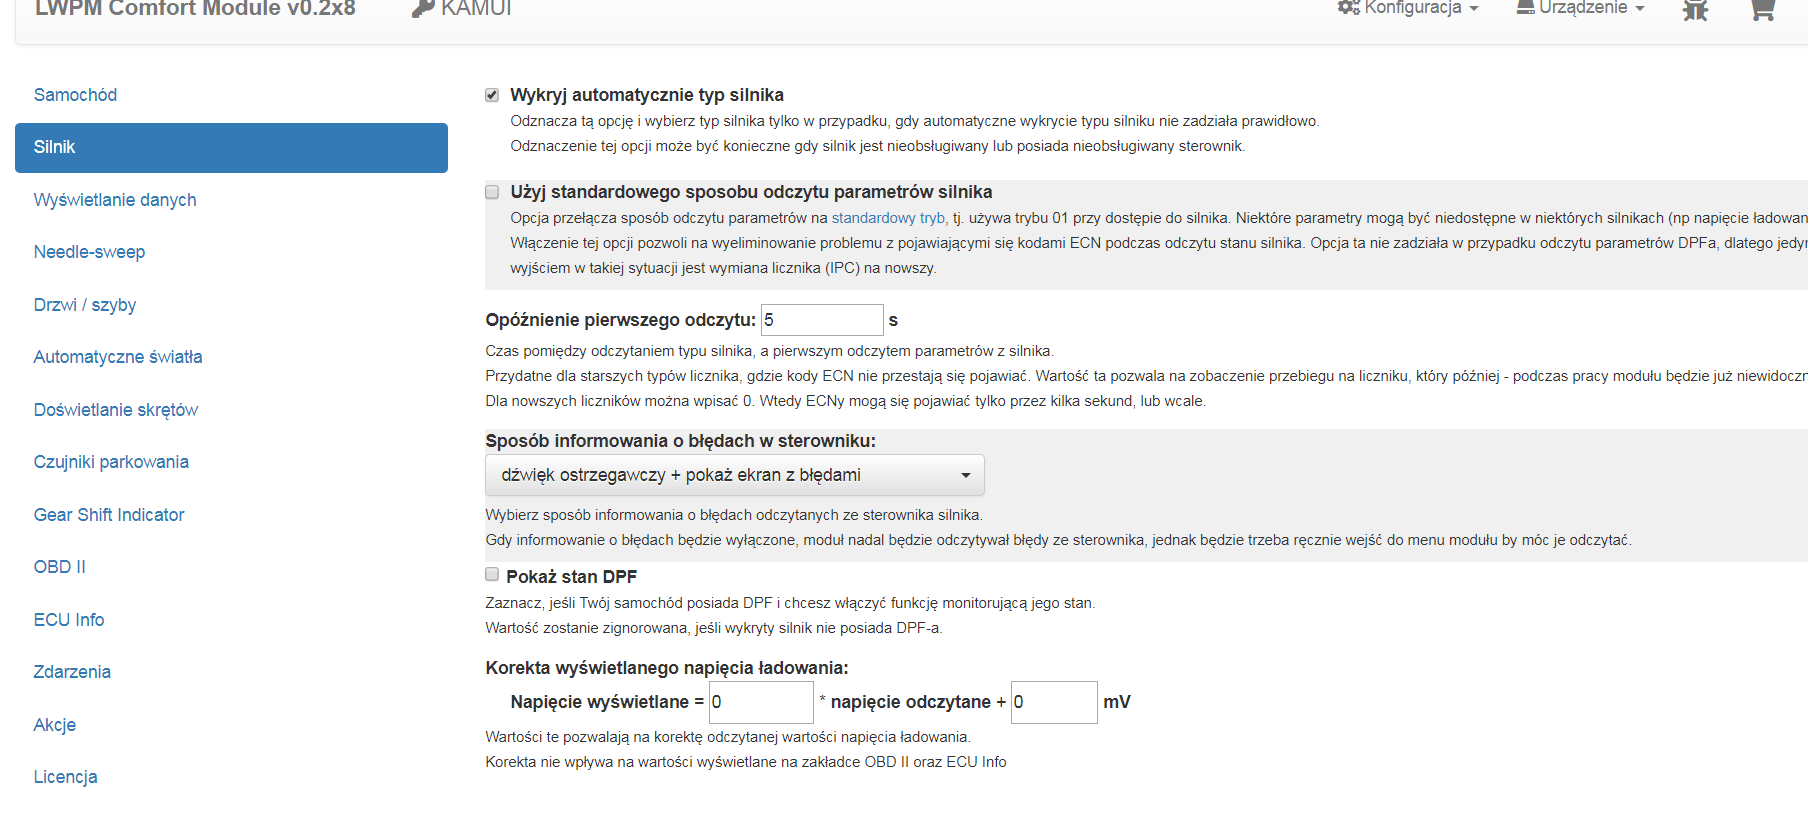Click the mV voltage offset input field
1808x817 pixels.
tap(1053, 702)
